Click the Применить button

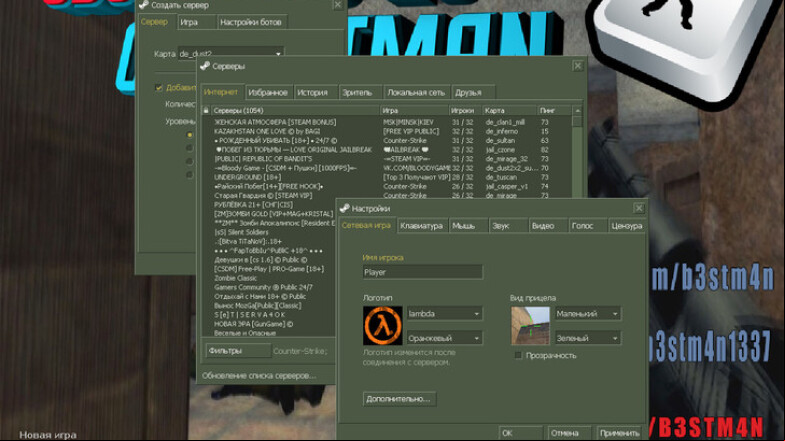(620, 433)
